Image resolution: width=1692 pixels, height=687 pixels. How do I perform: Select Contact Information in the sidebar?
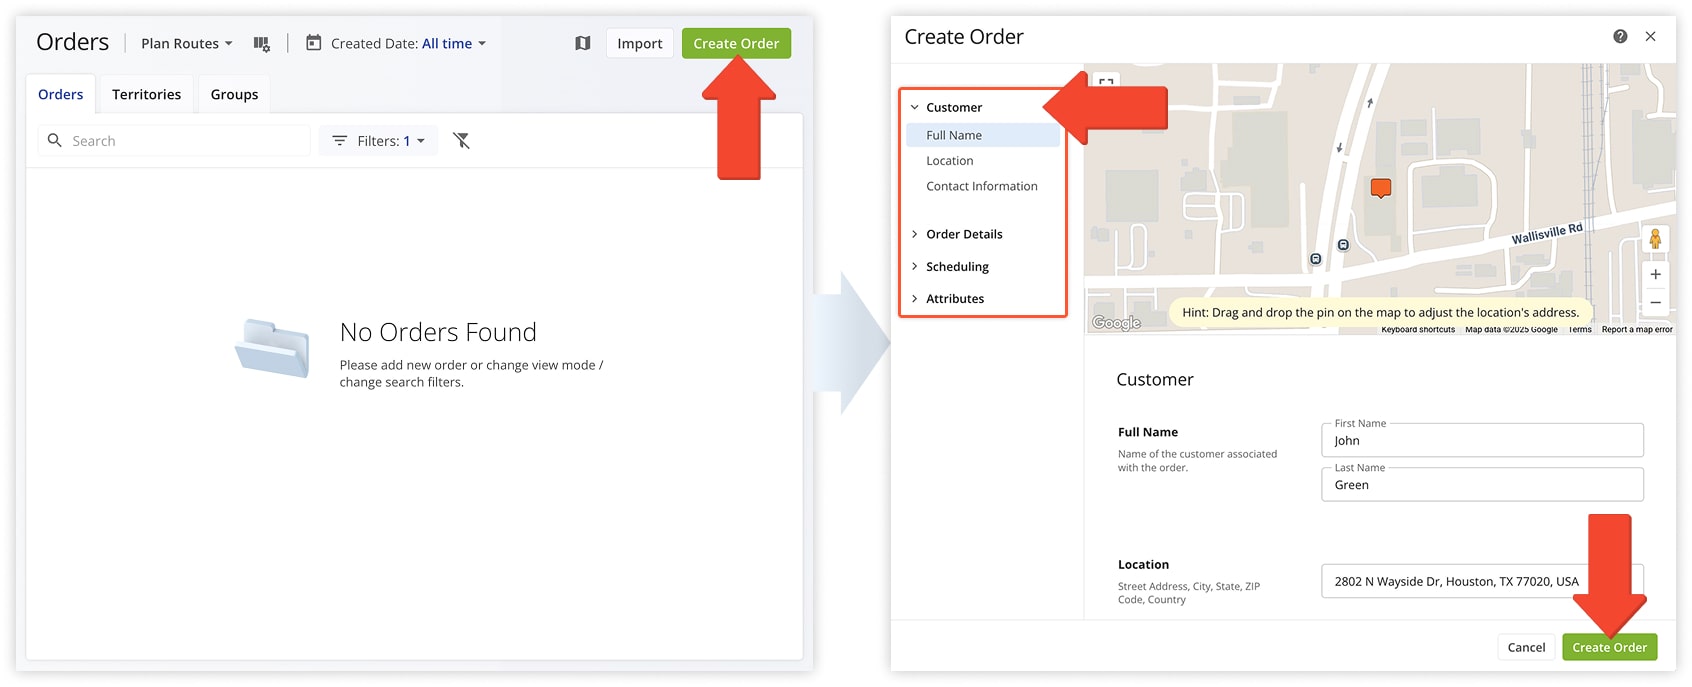[983, 186]
